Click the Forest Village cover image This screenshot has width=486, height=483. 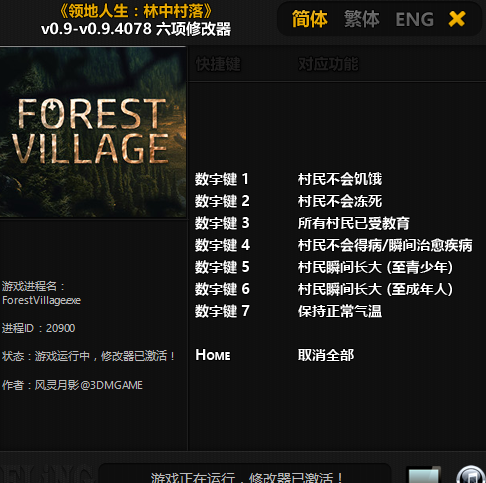pos(93,132)
